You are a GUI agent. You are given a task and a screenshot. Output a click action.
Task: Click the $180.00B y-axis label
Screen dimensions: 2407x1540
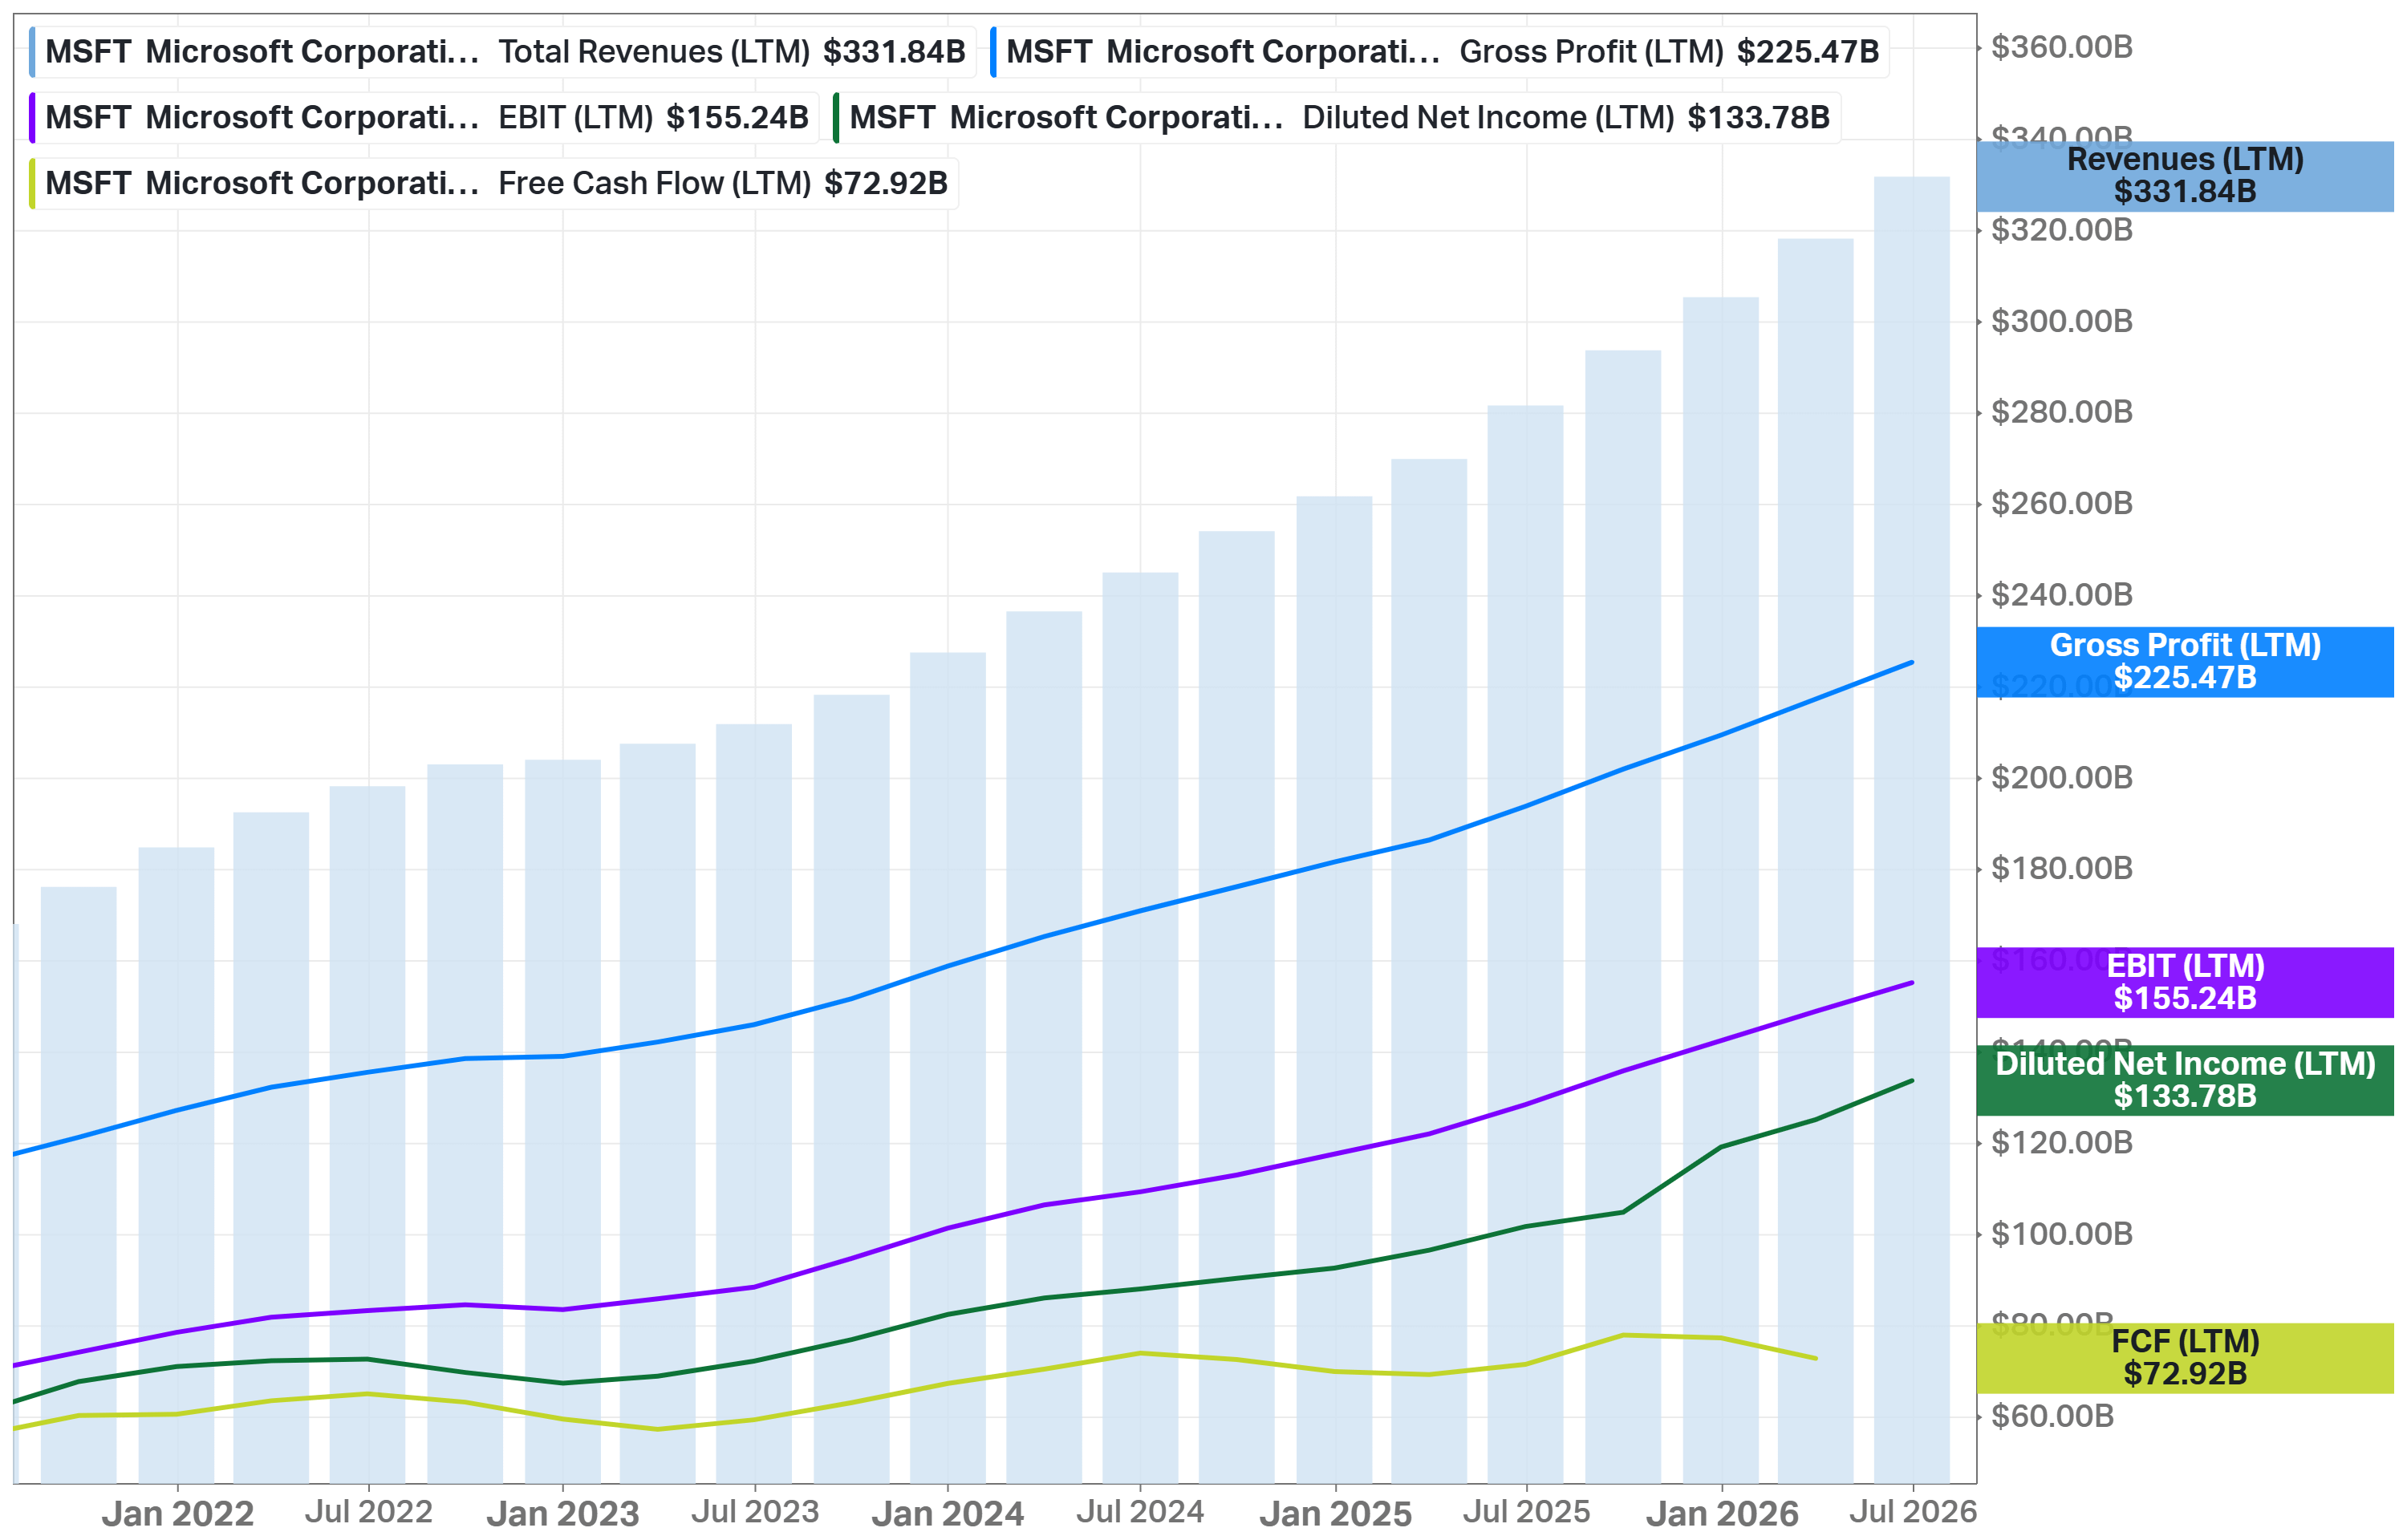coord(2062,868)
